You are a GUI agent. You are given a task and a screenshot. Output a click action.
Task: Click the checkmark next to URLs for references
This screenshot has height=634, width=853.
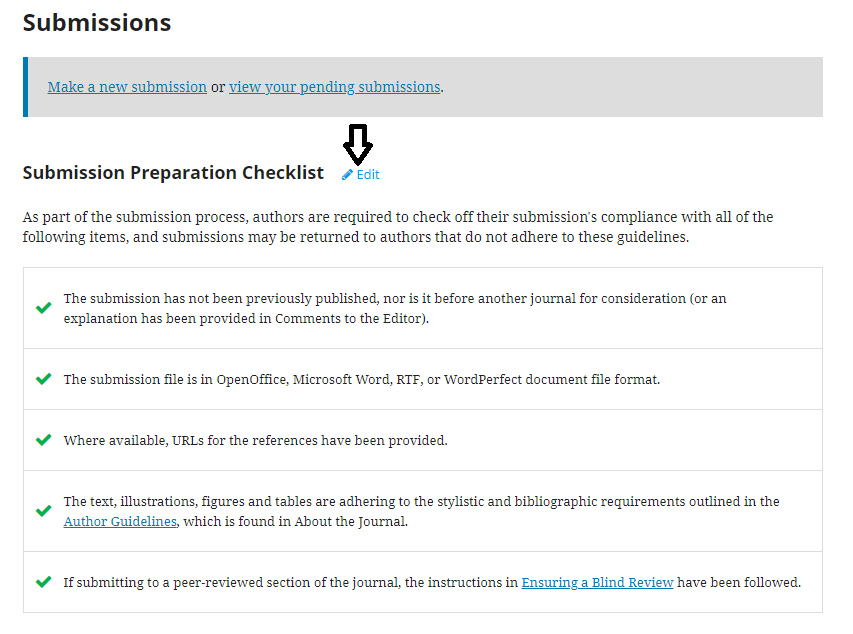tap(44, 440)
